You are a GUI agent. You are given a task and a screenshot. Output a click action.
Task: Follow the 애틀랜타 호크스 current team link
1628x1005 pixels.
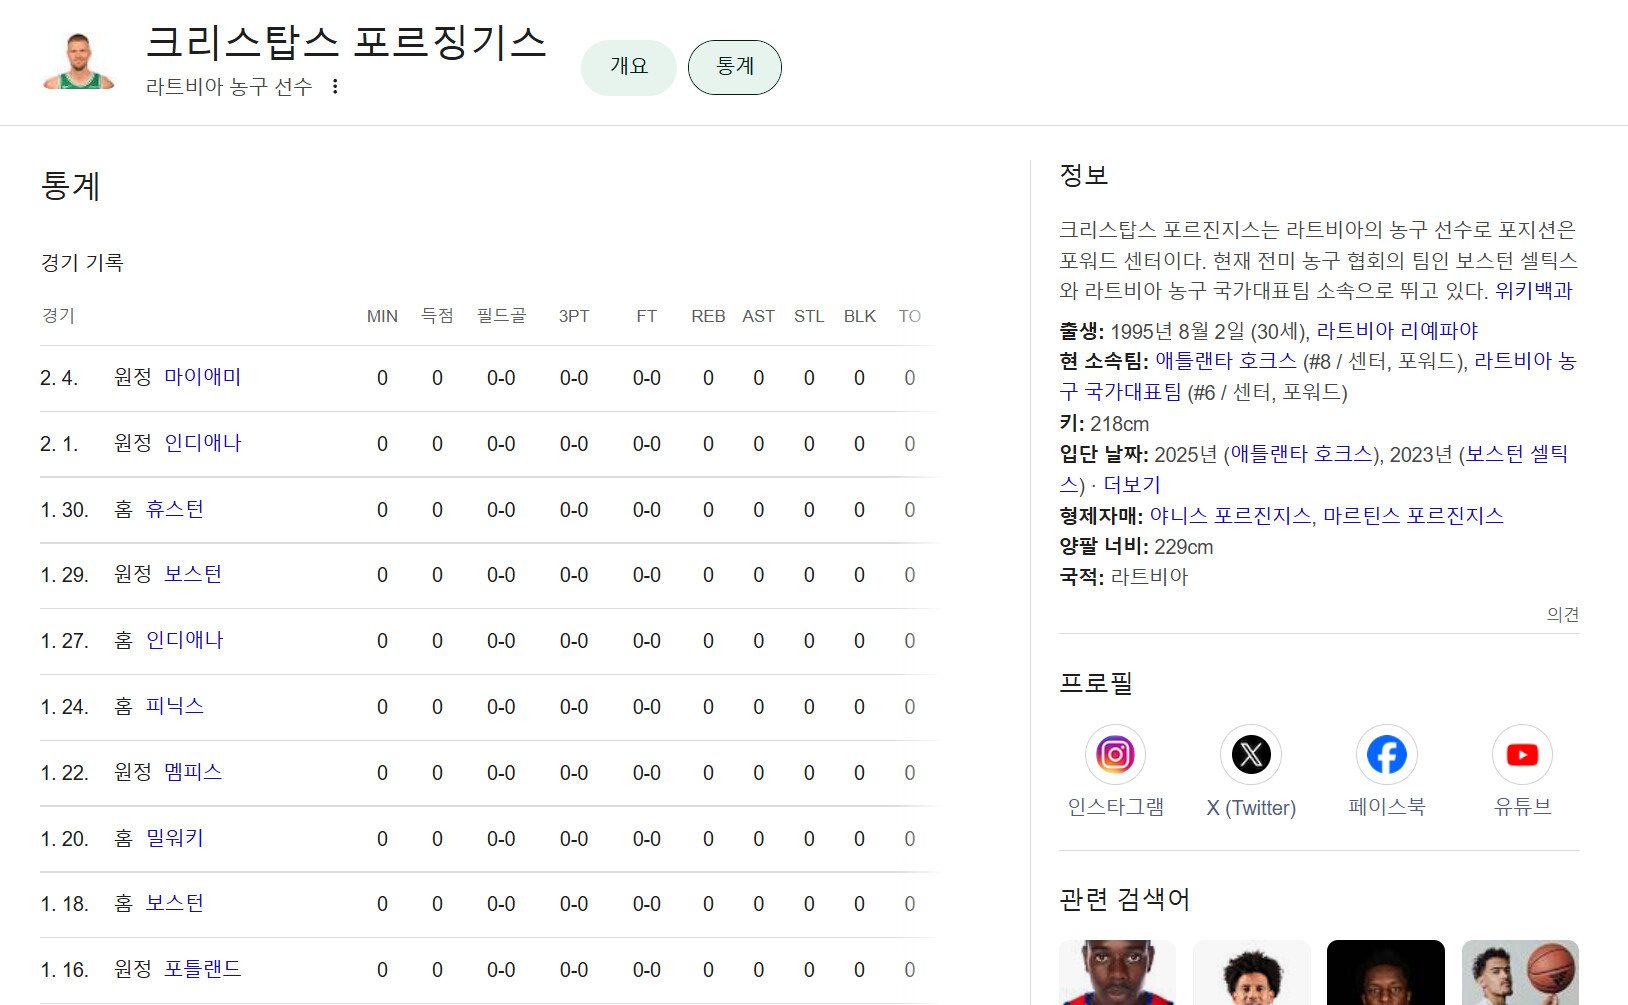[1226, 361]
